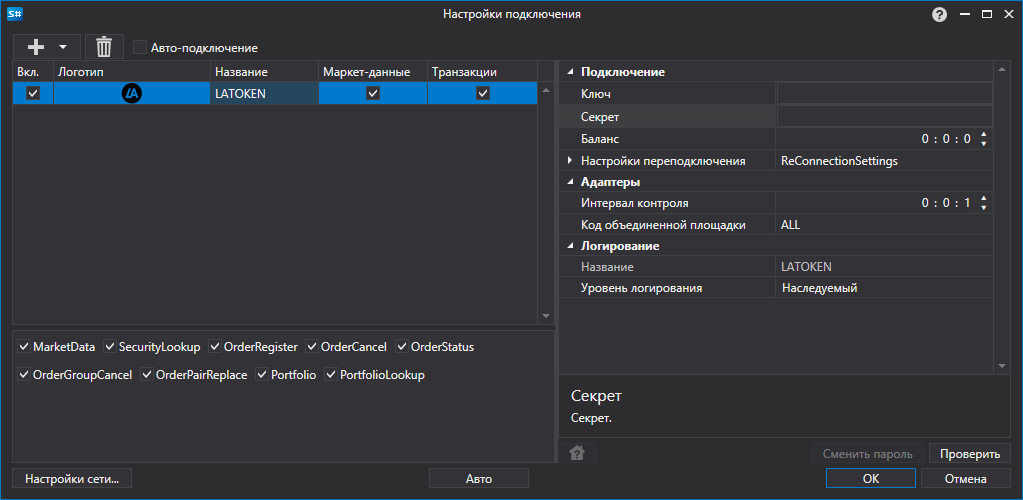Screen dimensions: 1023x500
Task: Open the add connection dropdown arrow
Action: pyautogui.click(x=63, y=47)
